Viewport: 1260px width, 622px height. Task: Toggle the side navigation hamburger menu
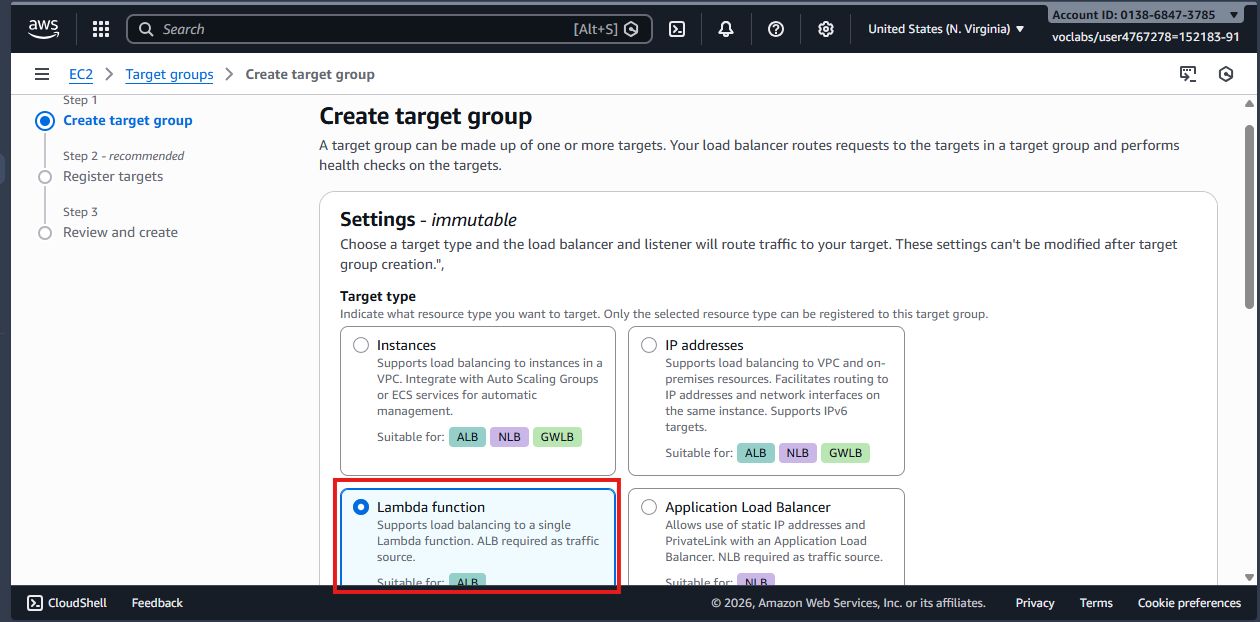[42, 74]
